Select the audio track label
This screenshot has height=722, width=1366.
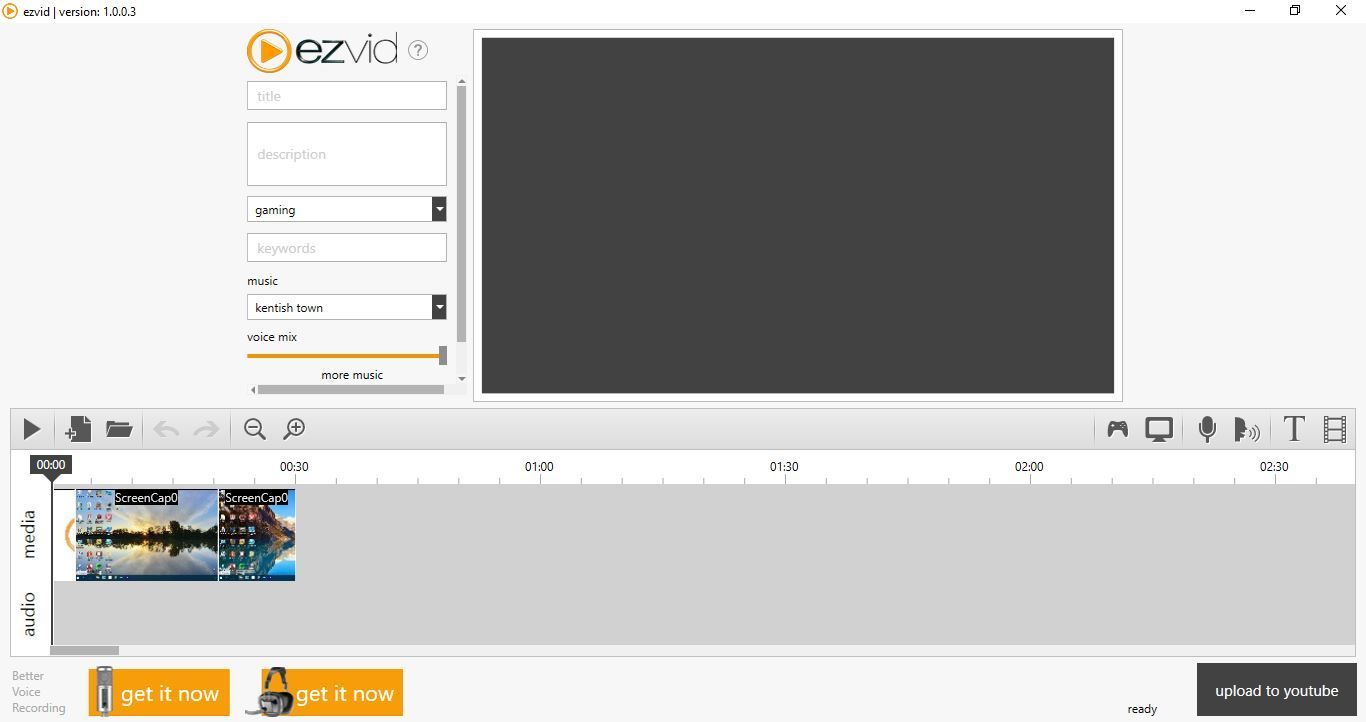click(x=29, y=612)
